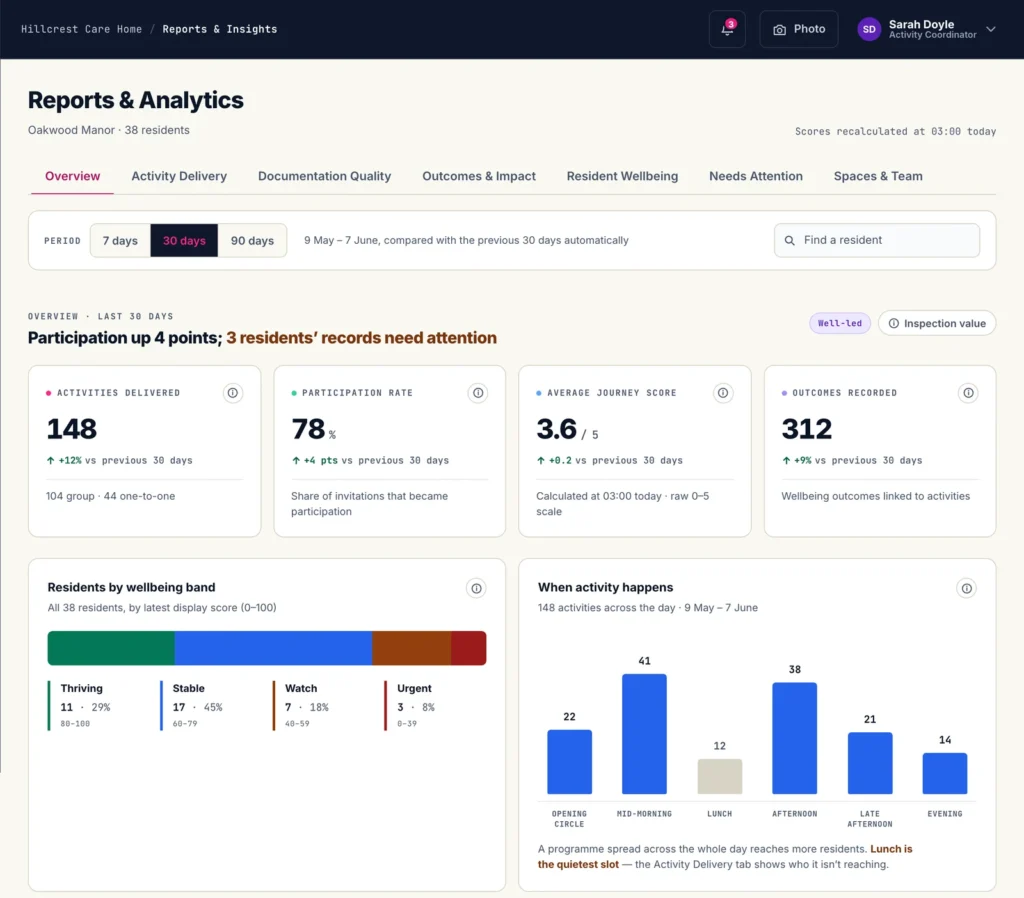Select the 30 days period option
Image resolution: width=1024 pixels, height=898 pixels.
pos(184,240)
